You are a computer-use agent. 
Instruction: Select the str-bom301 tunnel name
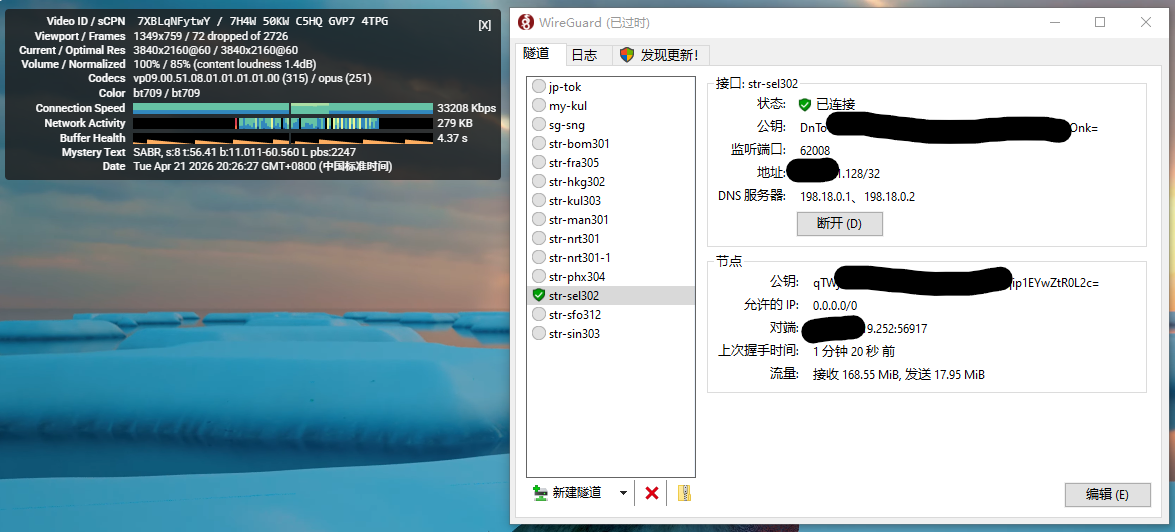pyautogui.click(x=579, y=144)
